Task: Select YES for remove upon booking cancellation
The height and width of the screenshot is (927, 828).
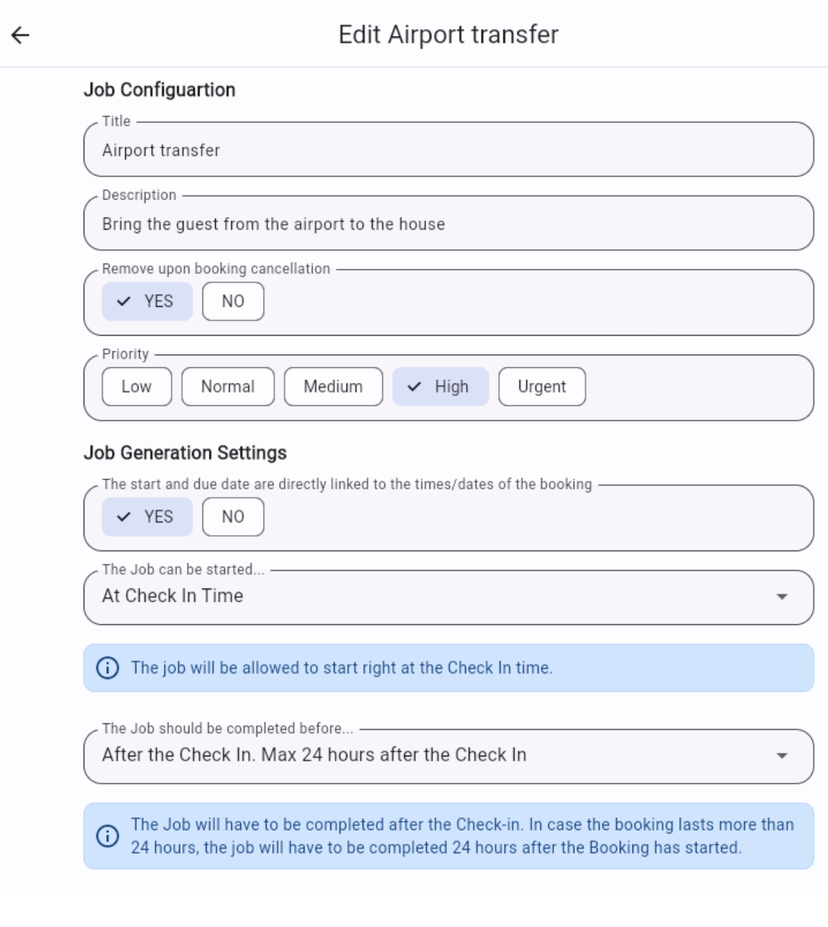Action: click(x=147, y=301)
